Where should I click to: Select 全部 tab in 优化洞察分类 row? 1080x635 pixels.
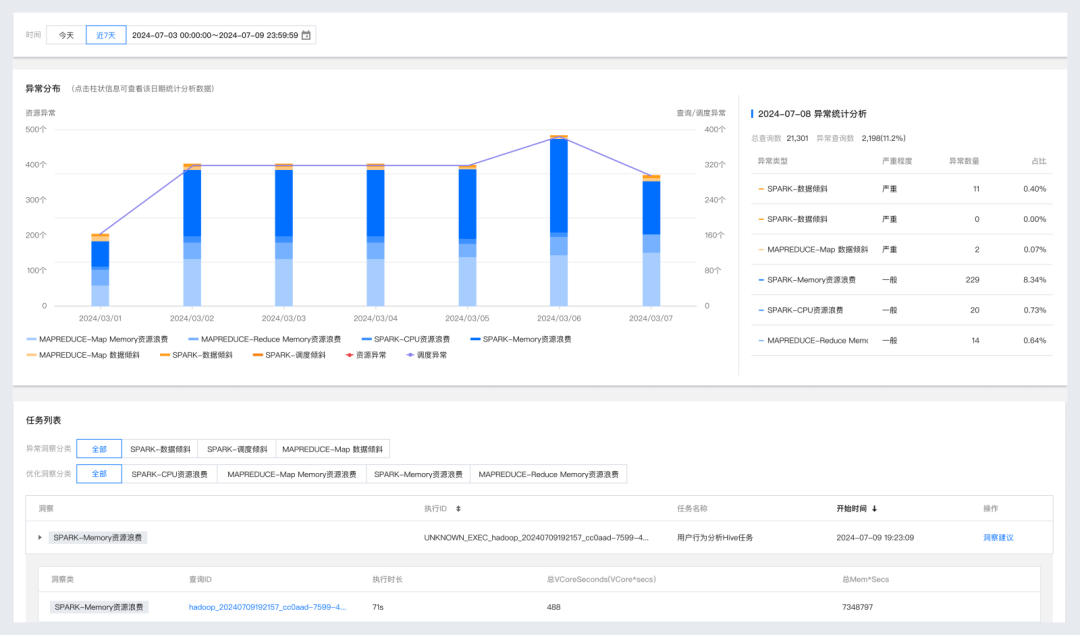click(x=99, y=474)
